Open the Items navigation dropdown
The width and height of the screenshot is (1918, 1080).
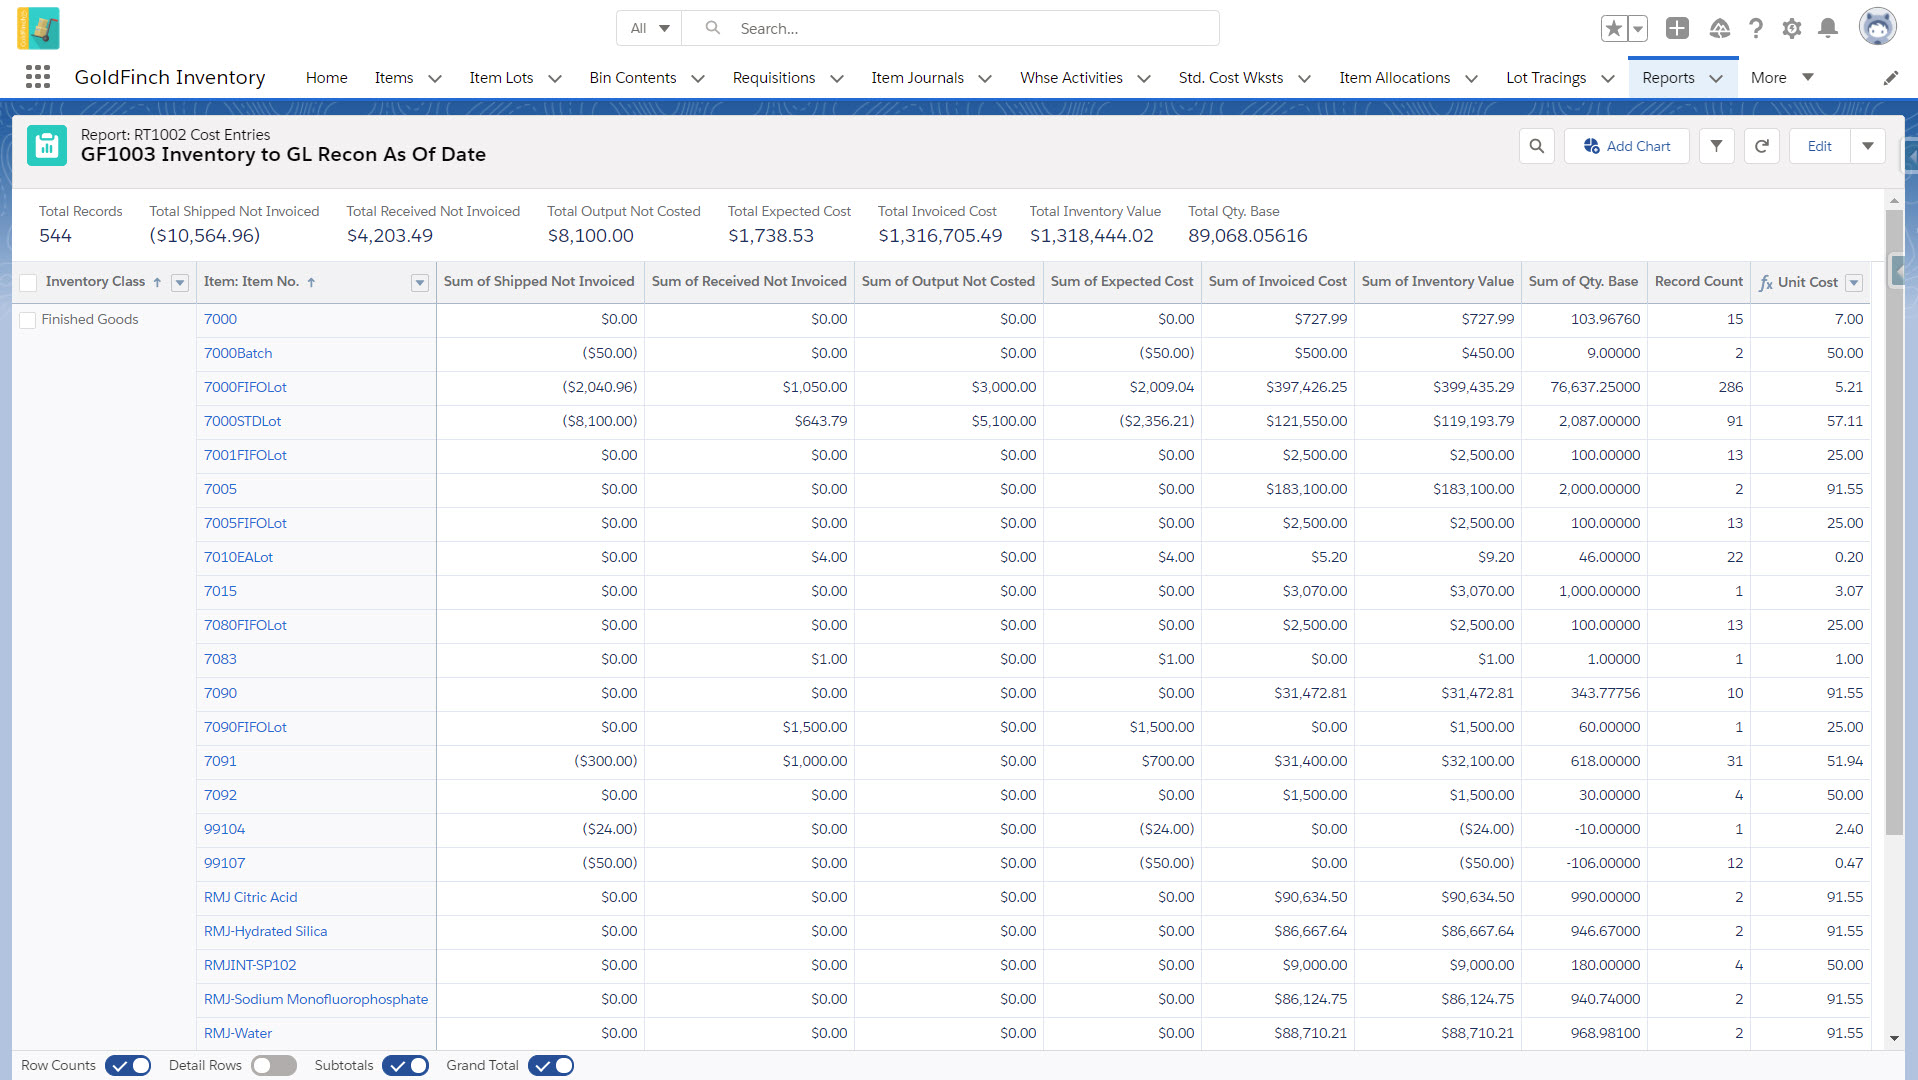pos(434,77)
